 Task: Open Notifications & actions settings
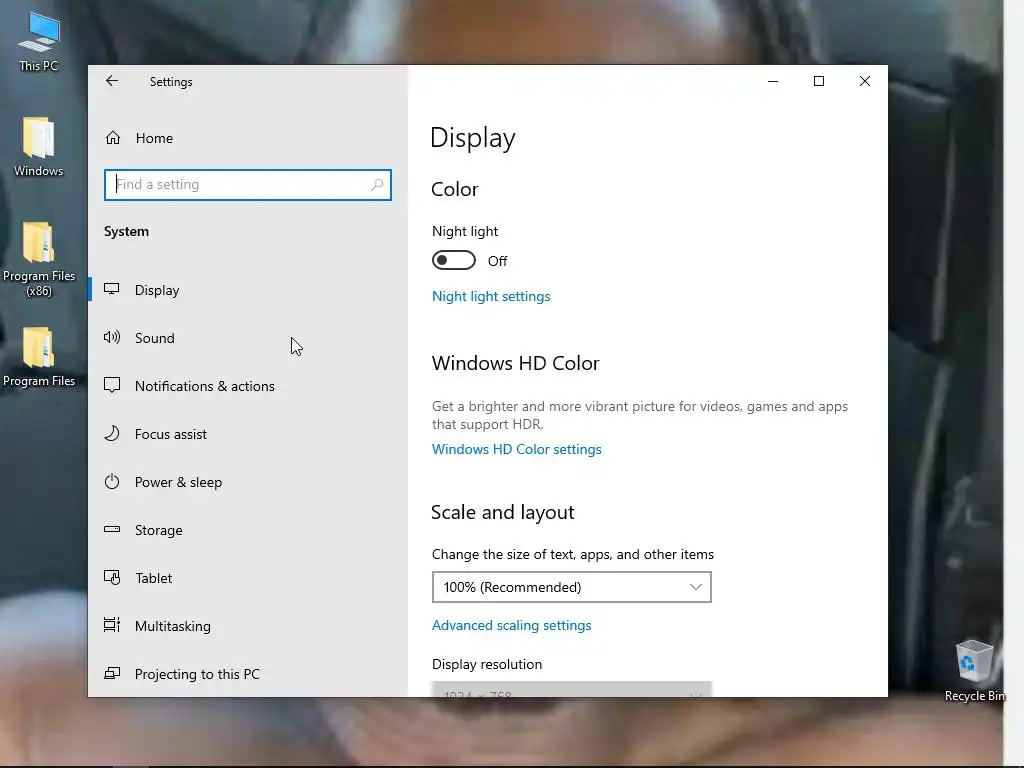[x=248, y=386]
